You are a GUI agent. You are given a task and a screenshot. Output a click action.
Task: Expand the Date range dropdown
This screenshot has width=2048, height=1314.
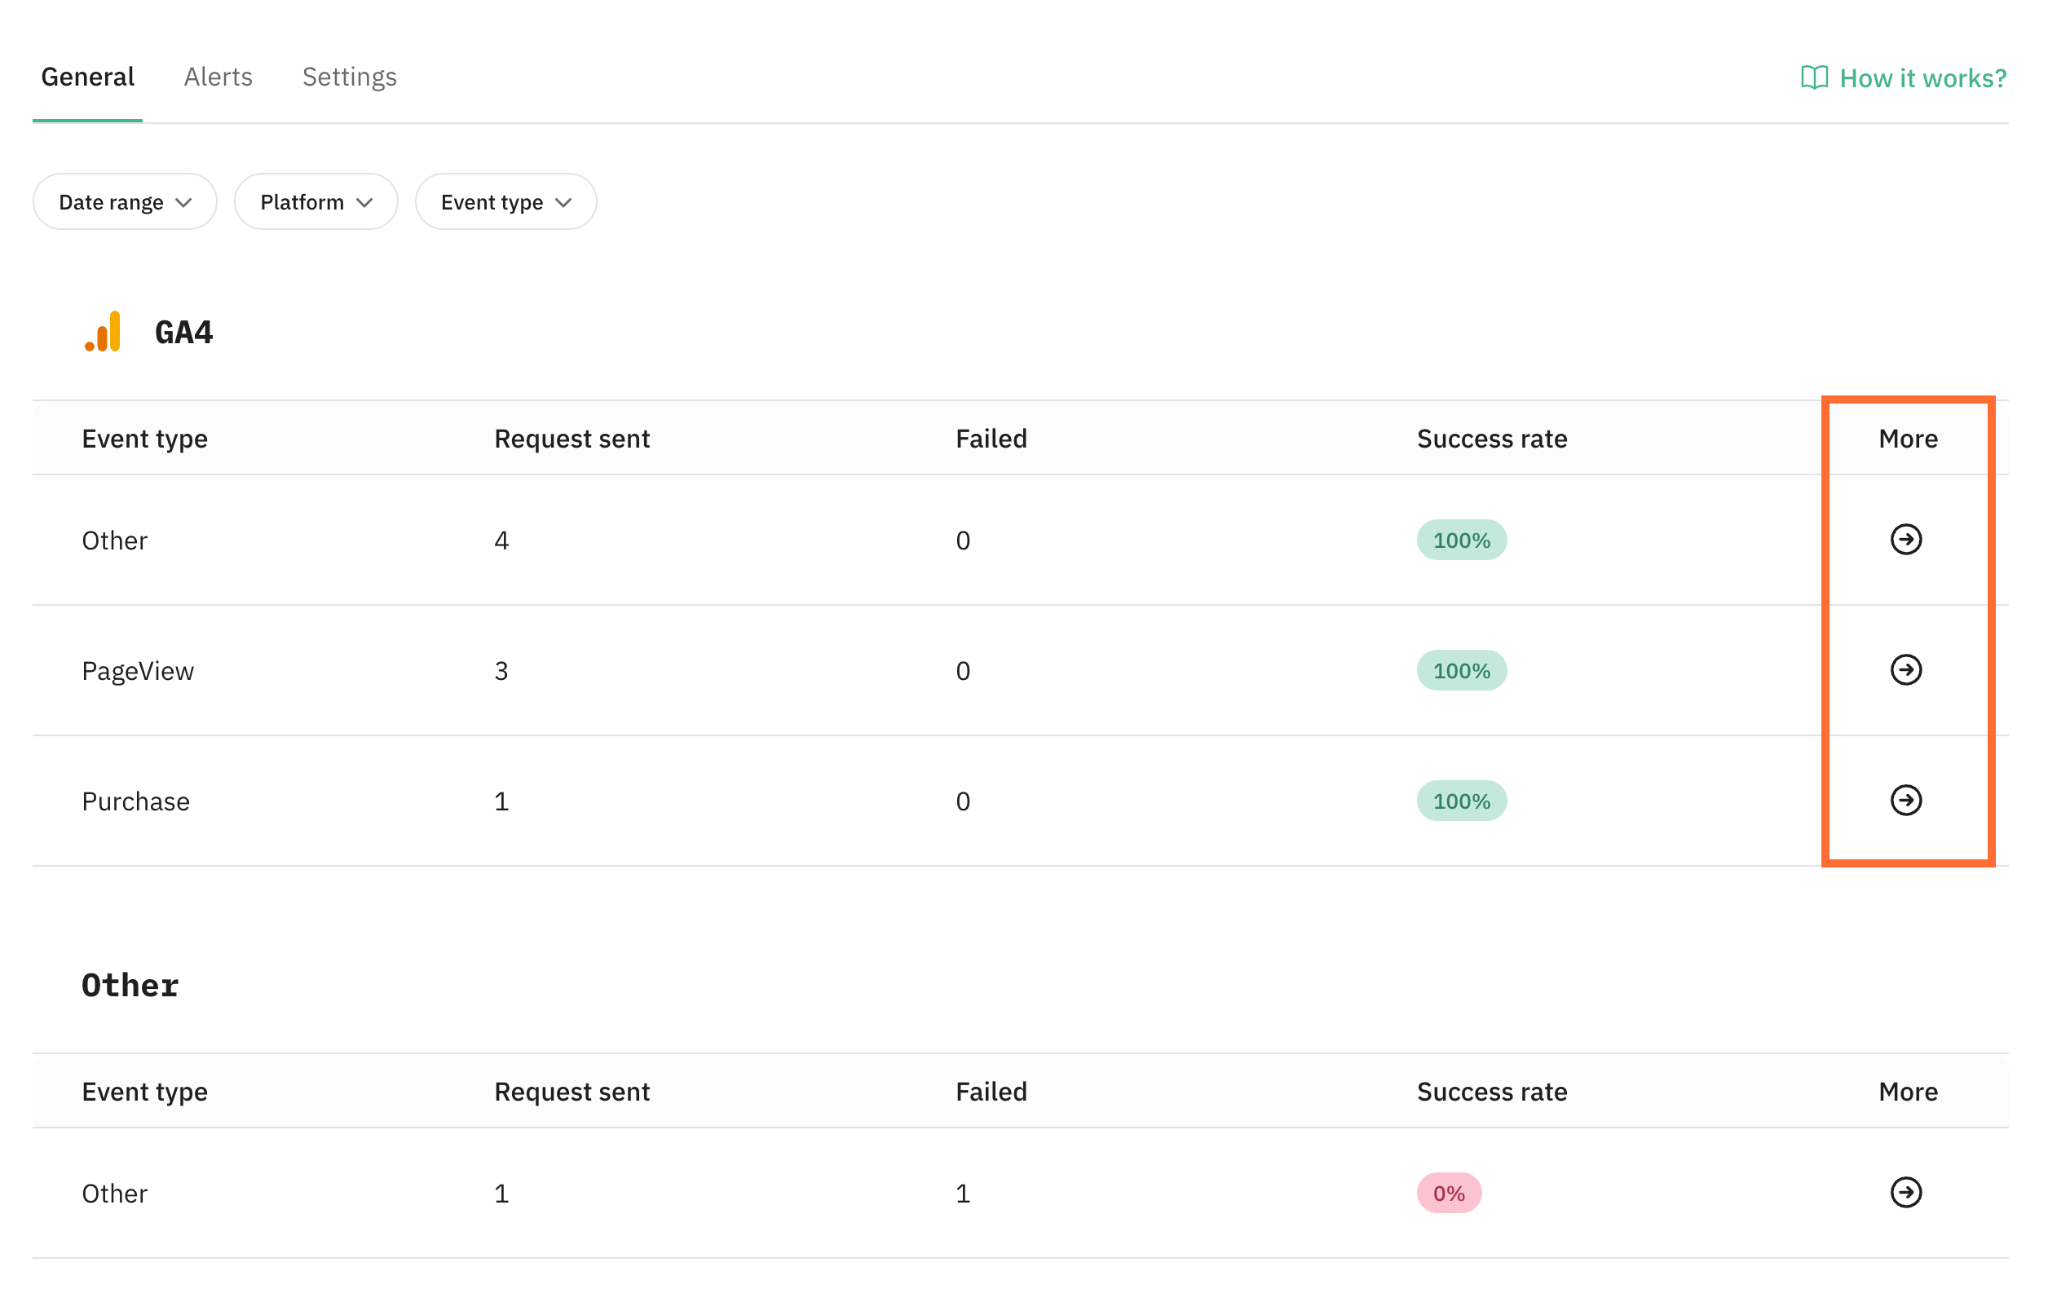pos(125,202)
